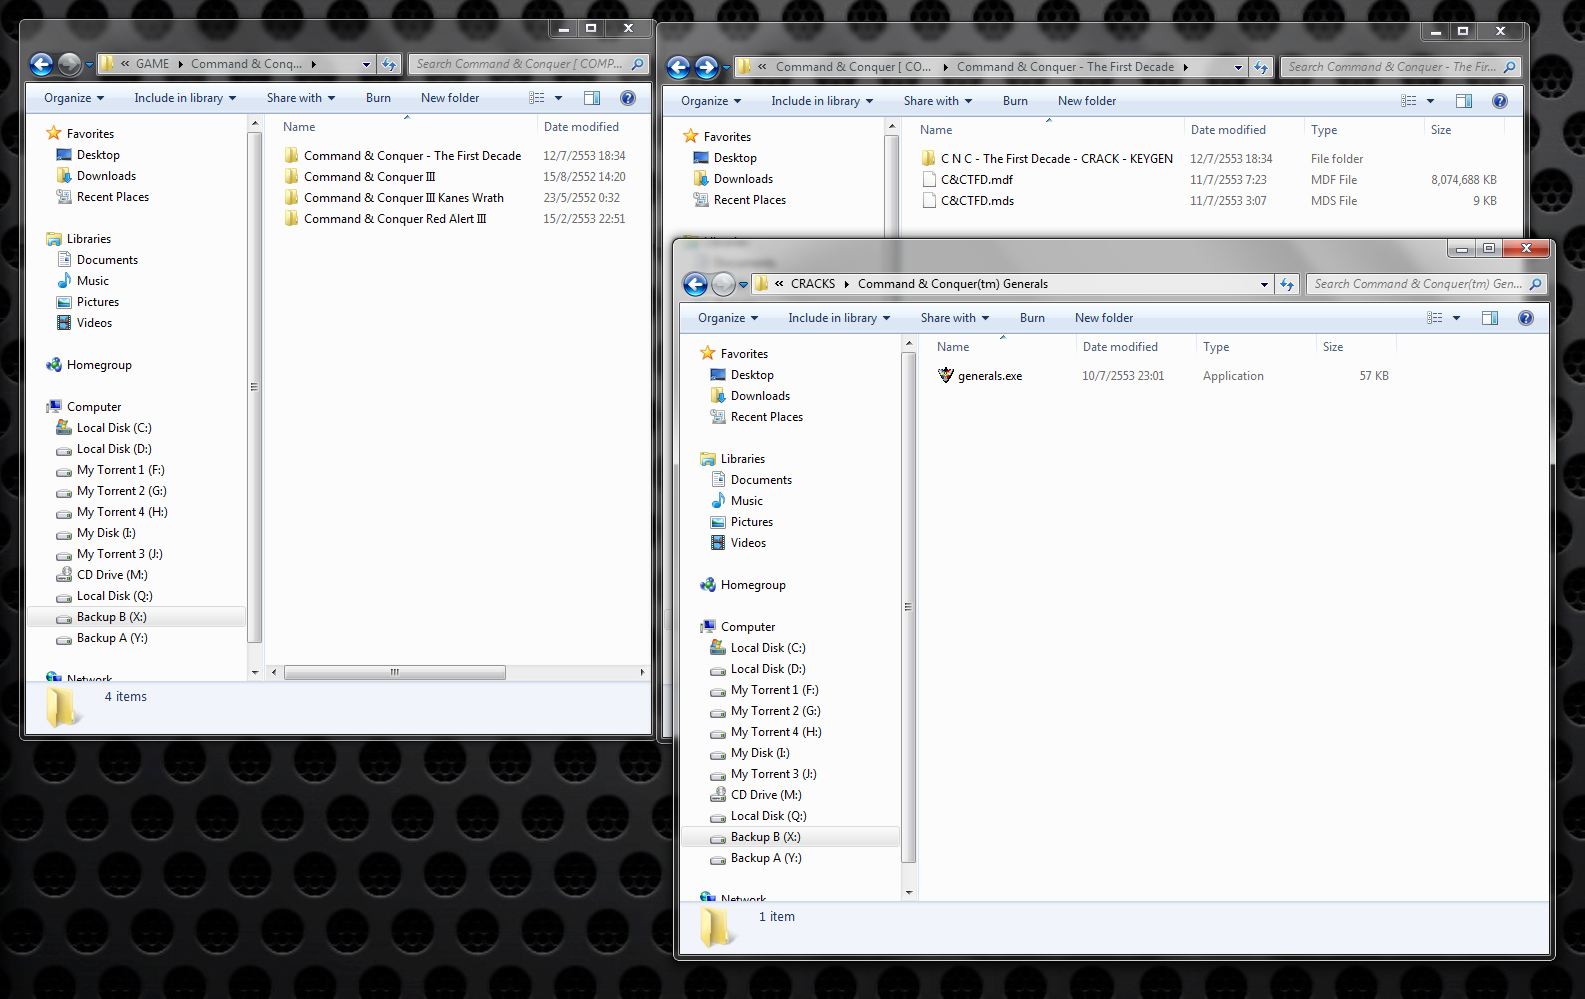Click the search box in GAME window
The width and height of the screenshot is (1585, 999).
pos(528,64)
